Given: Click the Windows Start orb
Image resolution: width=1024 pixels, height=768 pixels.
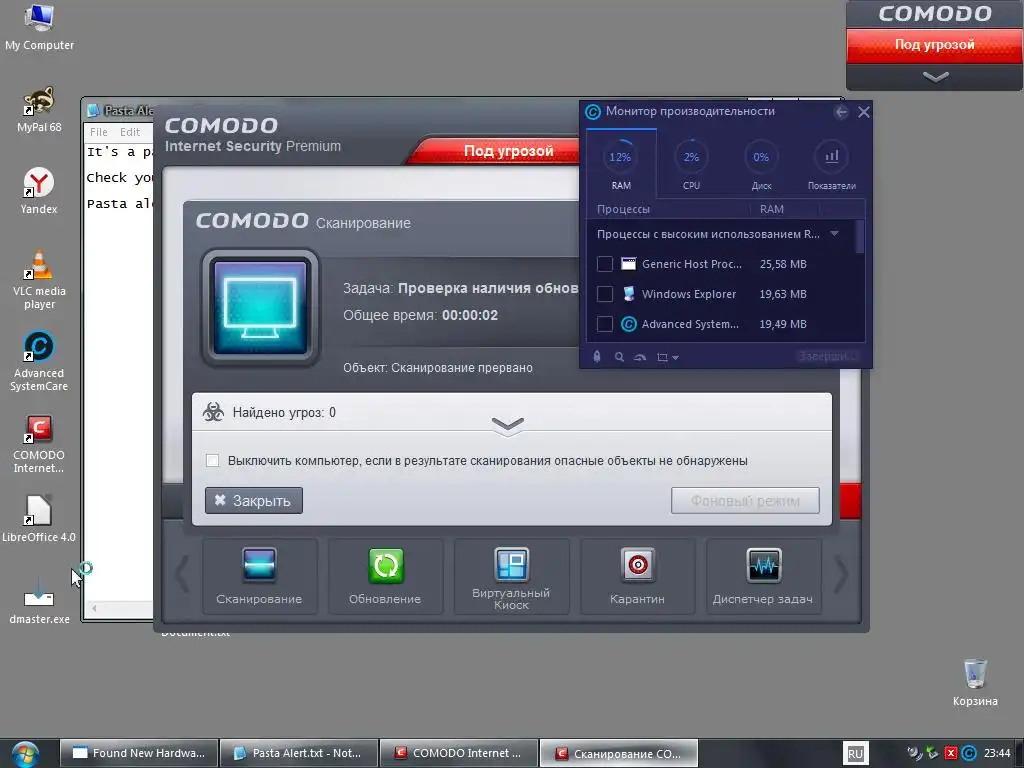Looking at the screenshot, I should [25, 754].
